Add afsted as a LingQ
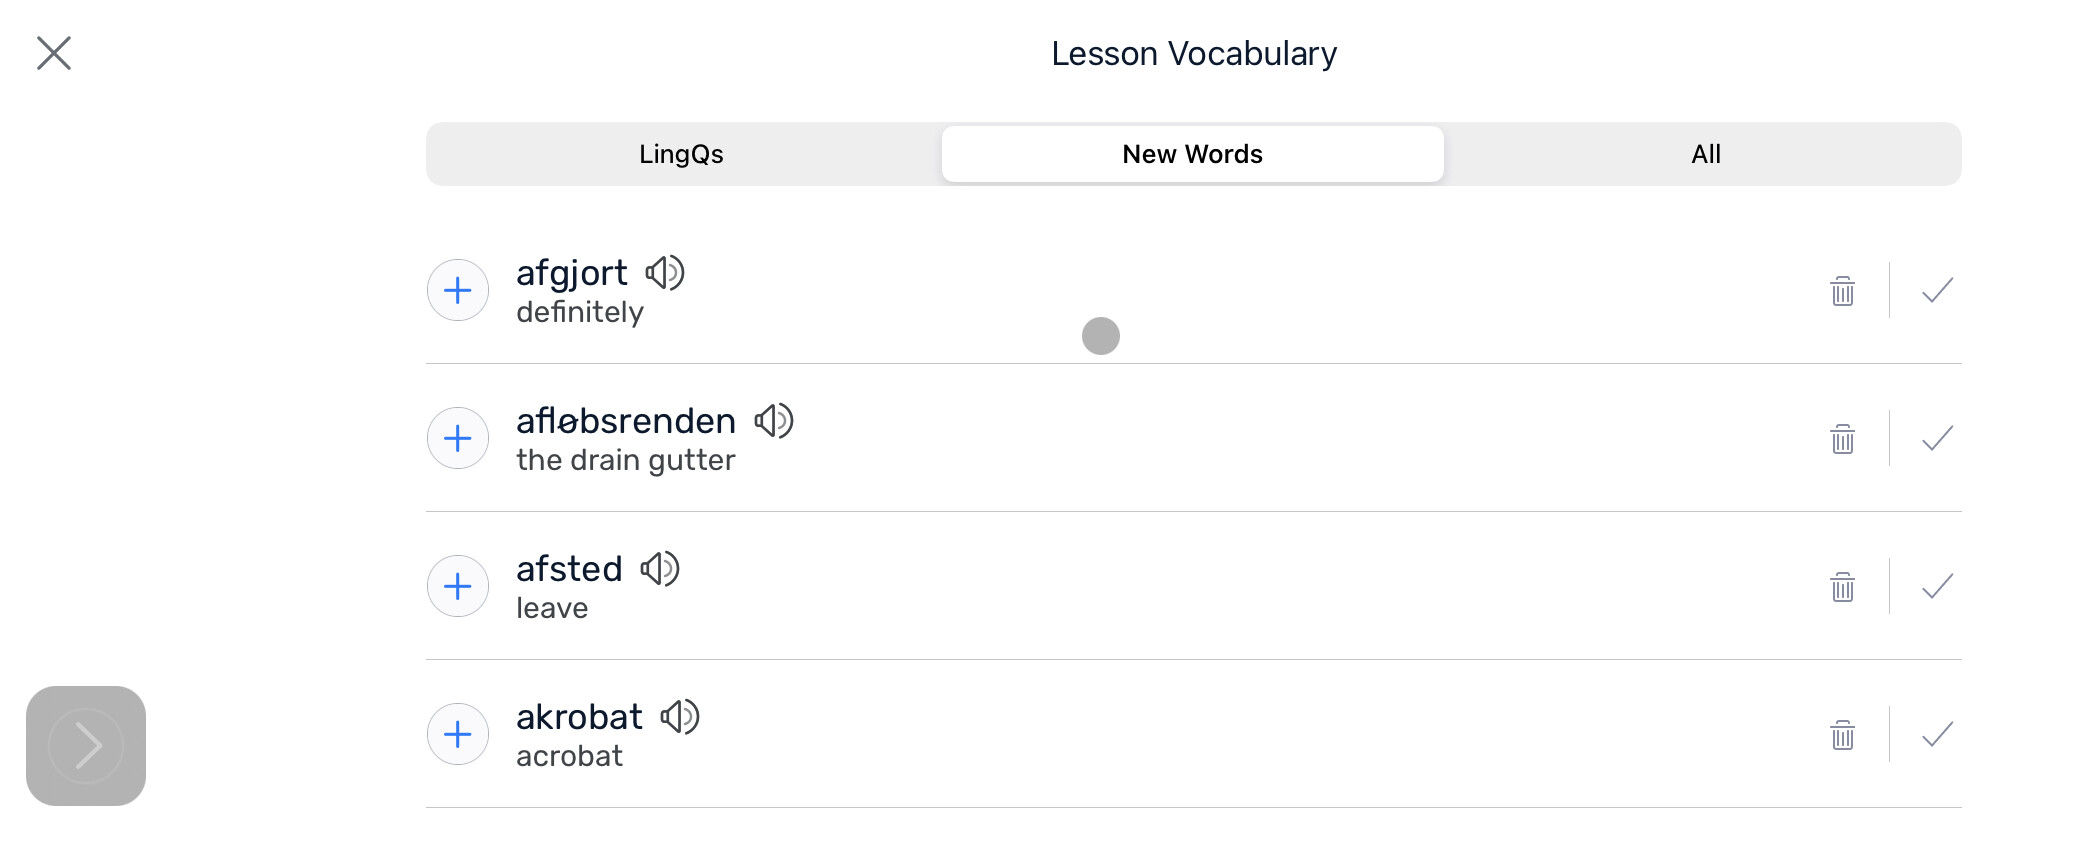The image size is (2078, 844). point(458,586)
